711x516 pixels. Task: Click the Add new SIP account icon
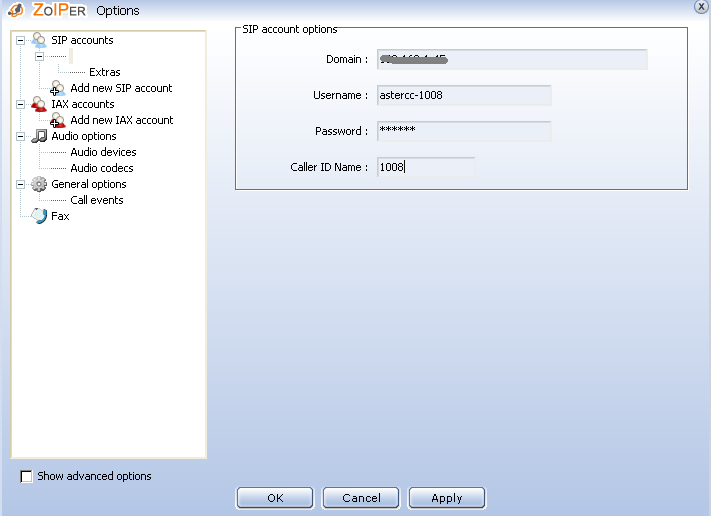pos(58,88)
